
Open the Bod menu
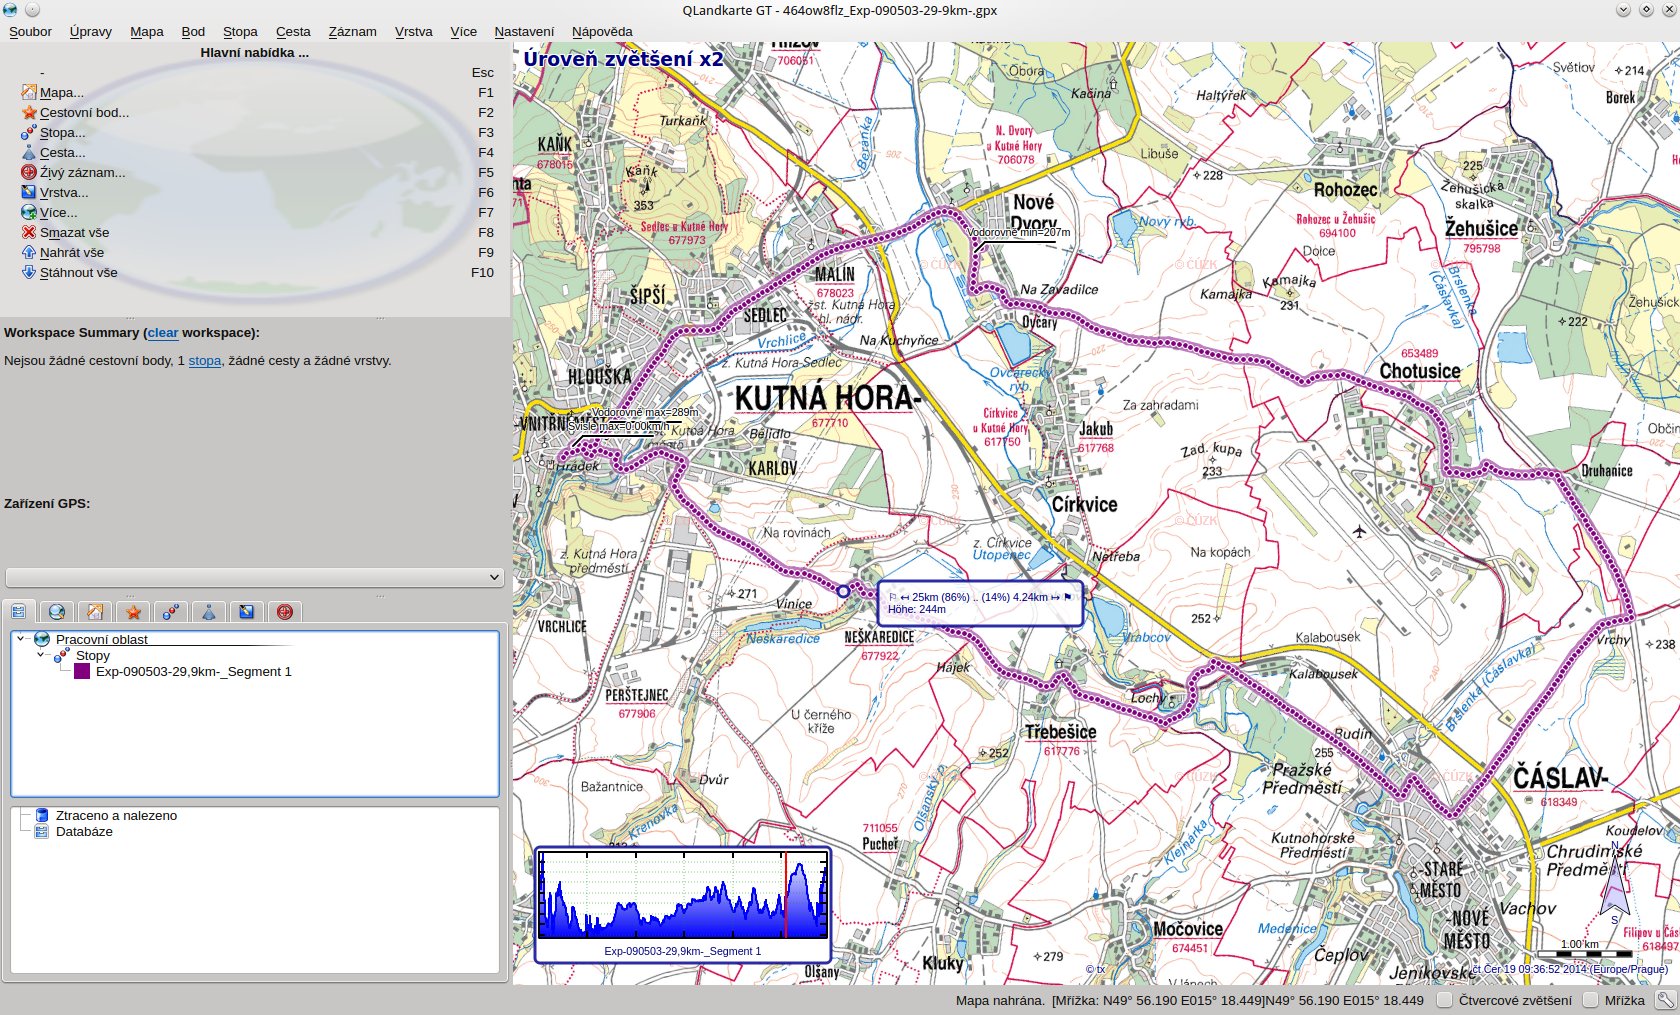193,31
